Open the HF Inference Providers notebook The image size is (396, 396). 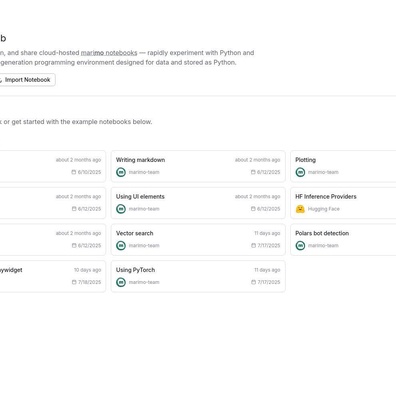tap(343, 203)
